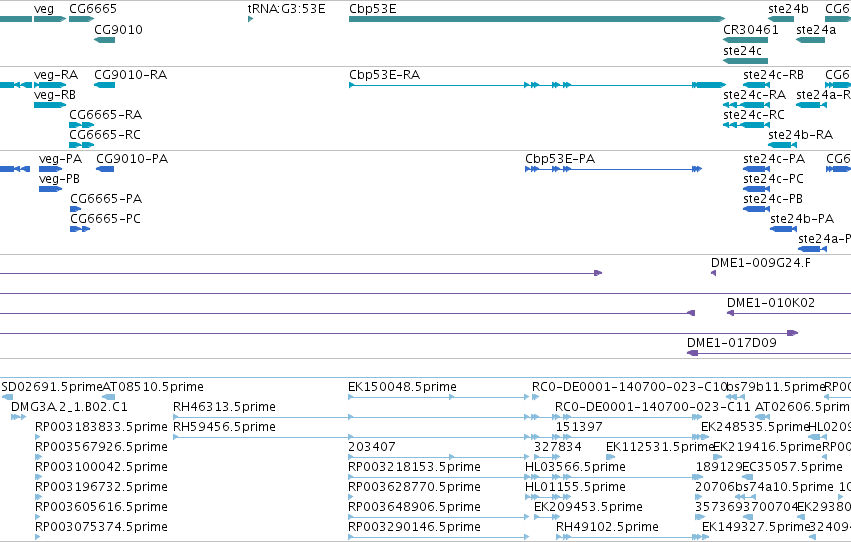This screenshot has height=542, width=851.
Task: Open EST RP003196732.5prime
Action: click(x=101, y=487)
